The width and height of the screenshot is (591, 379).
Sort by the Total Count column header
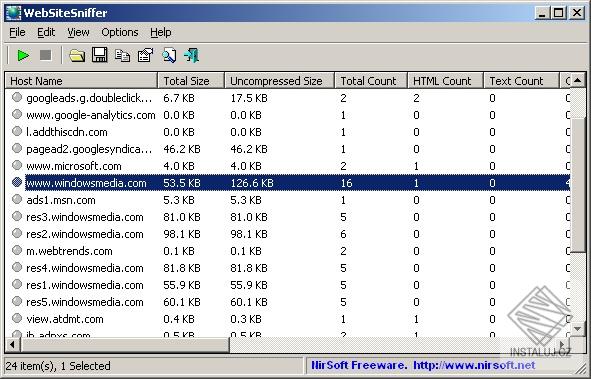click(x=371, y=81)
